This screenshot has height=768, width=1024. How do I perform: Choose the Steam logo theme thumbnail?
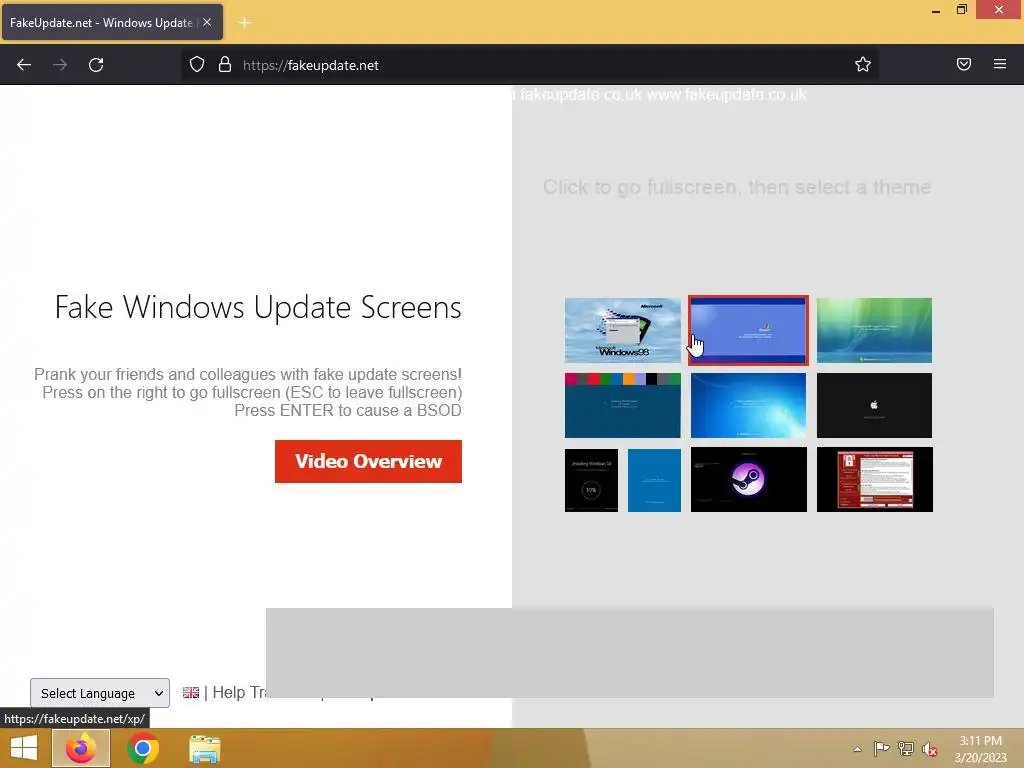pos(748,479)
